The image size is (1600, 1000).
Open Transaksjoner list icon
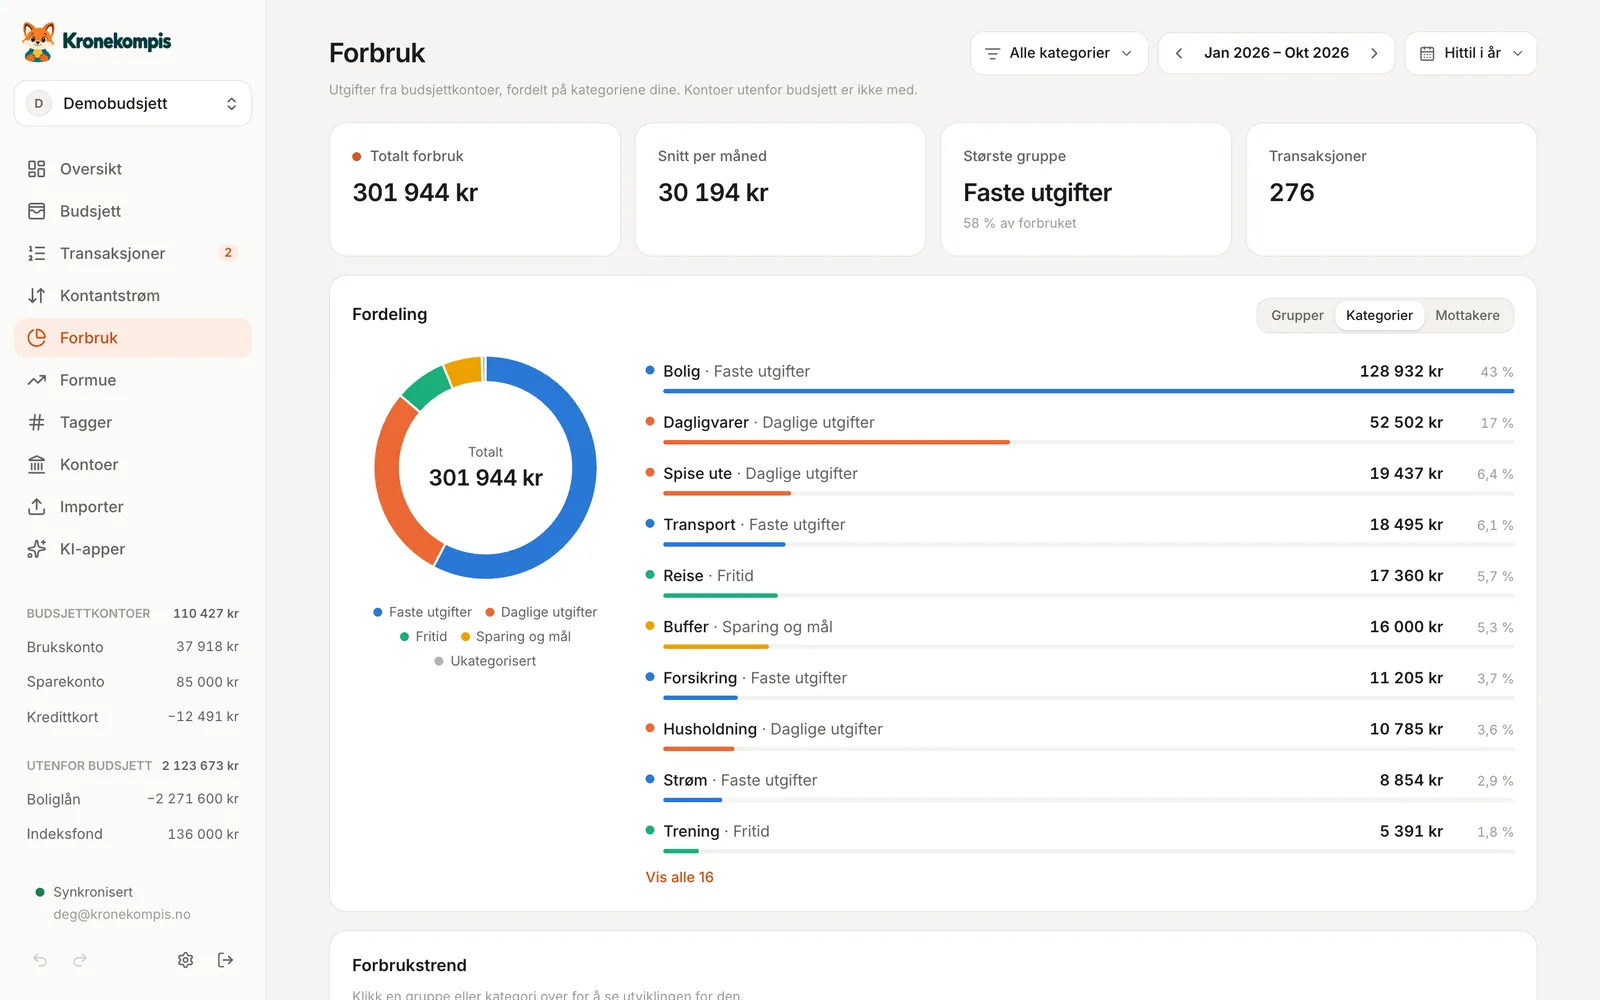[x=37, y=253]
